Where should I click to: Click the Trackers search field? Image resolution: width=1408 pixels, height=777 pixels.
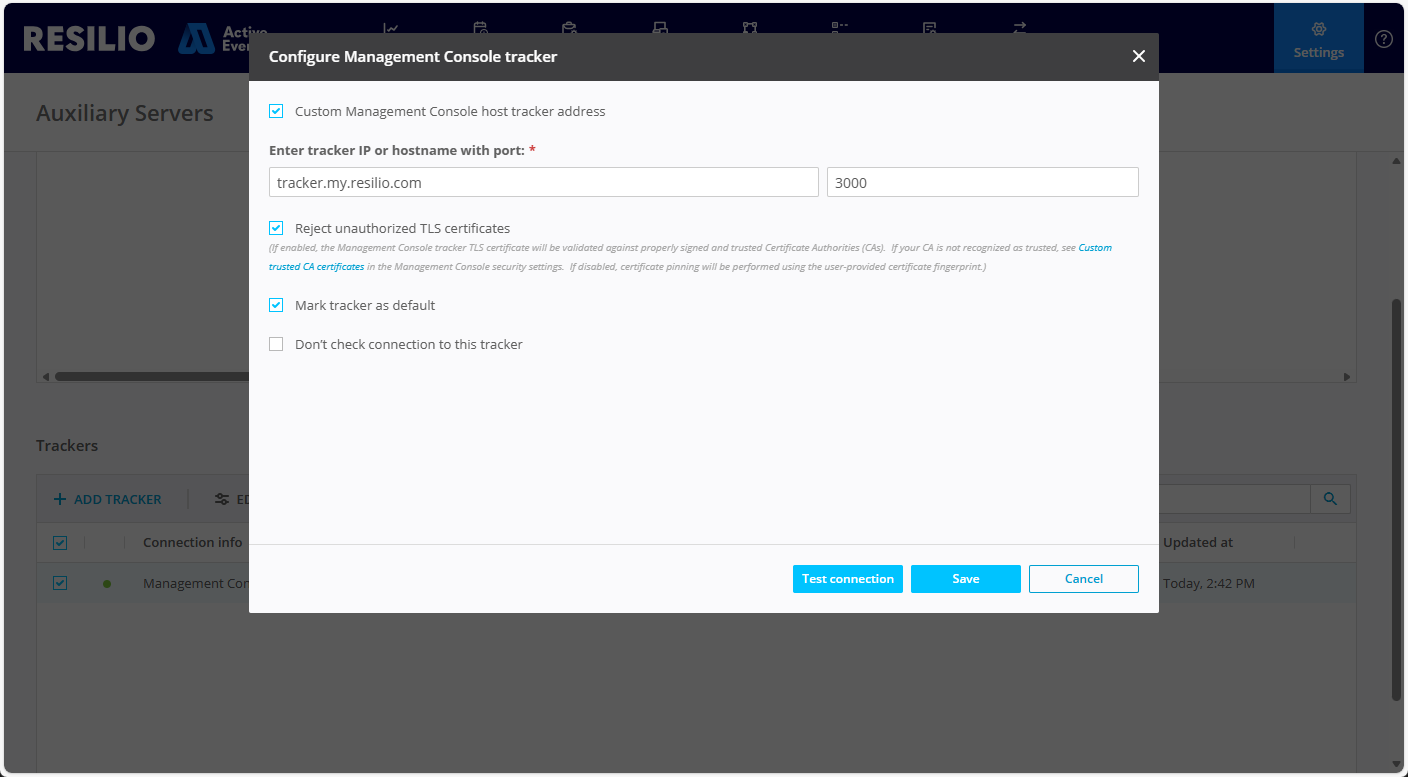coord(1234,499)
